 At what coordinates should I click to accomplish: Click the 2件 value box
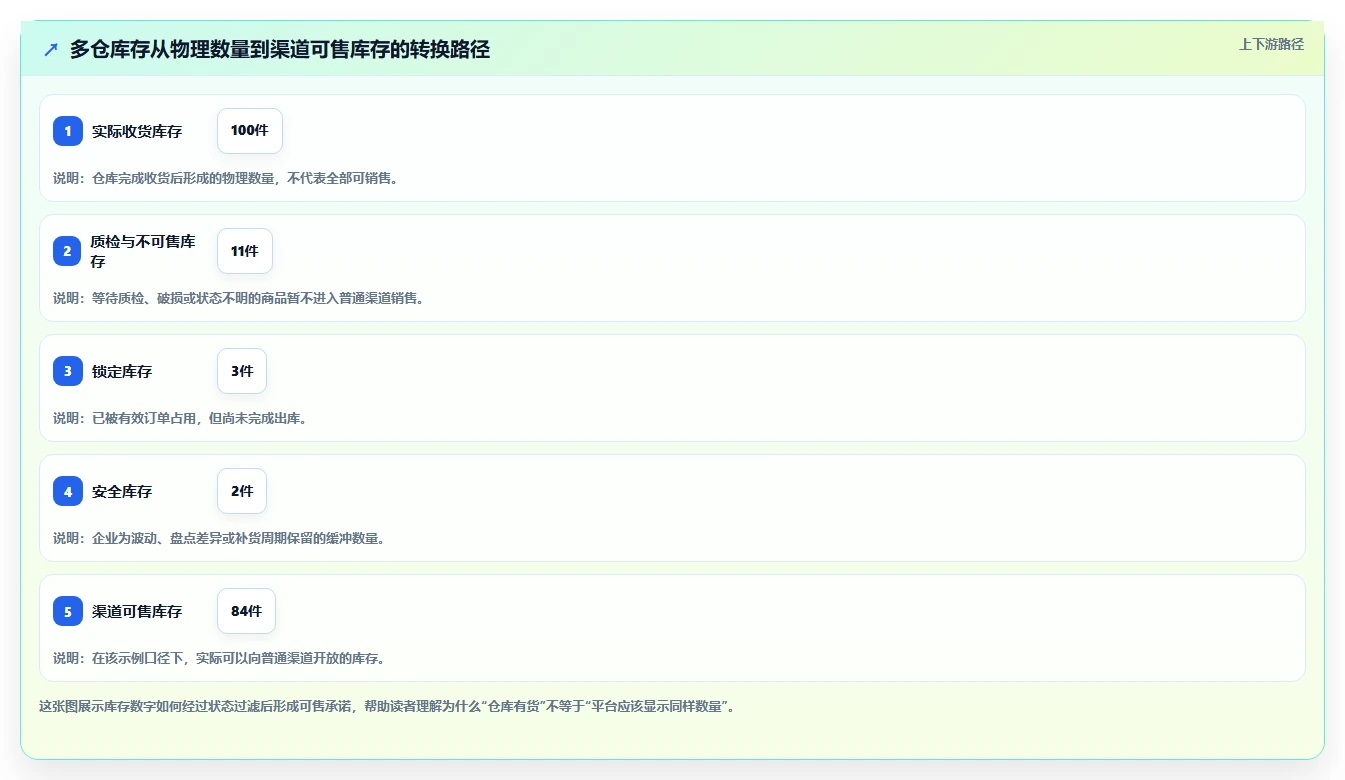click(242, 491)
